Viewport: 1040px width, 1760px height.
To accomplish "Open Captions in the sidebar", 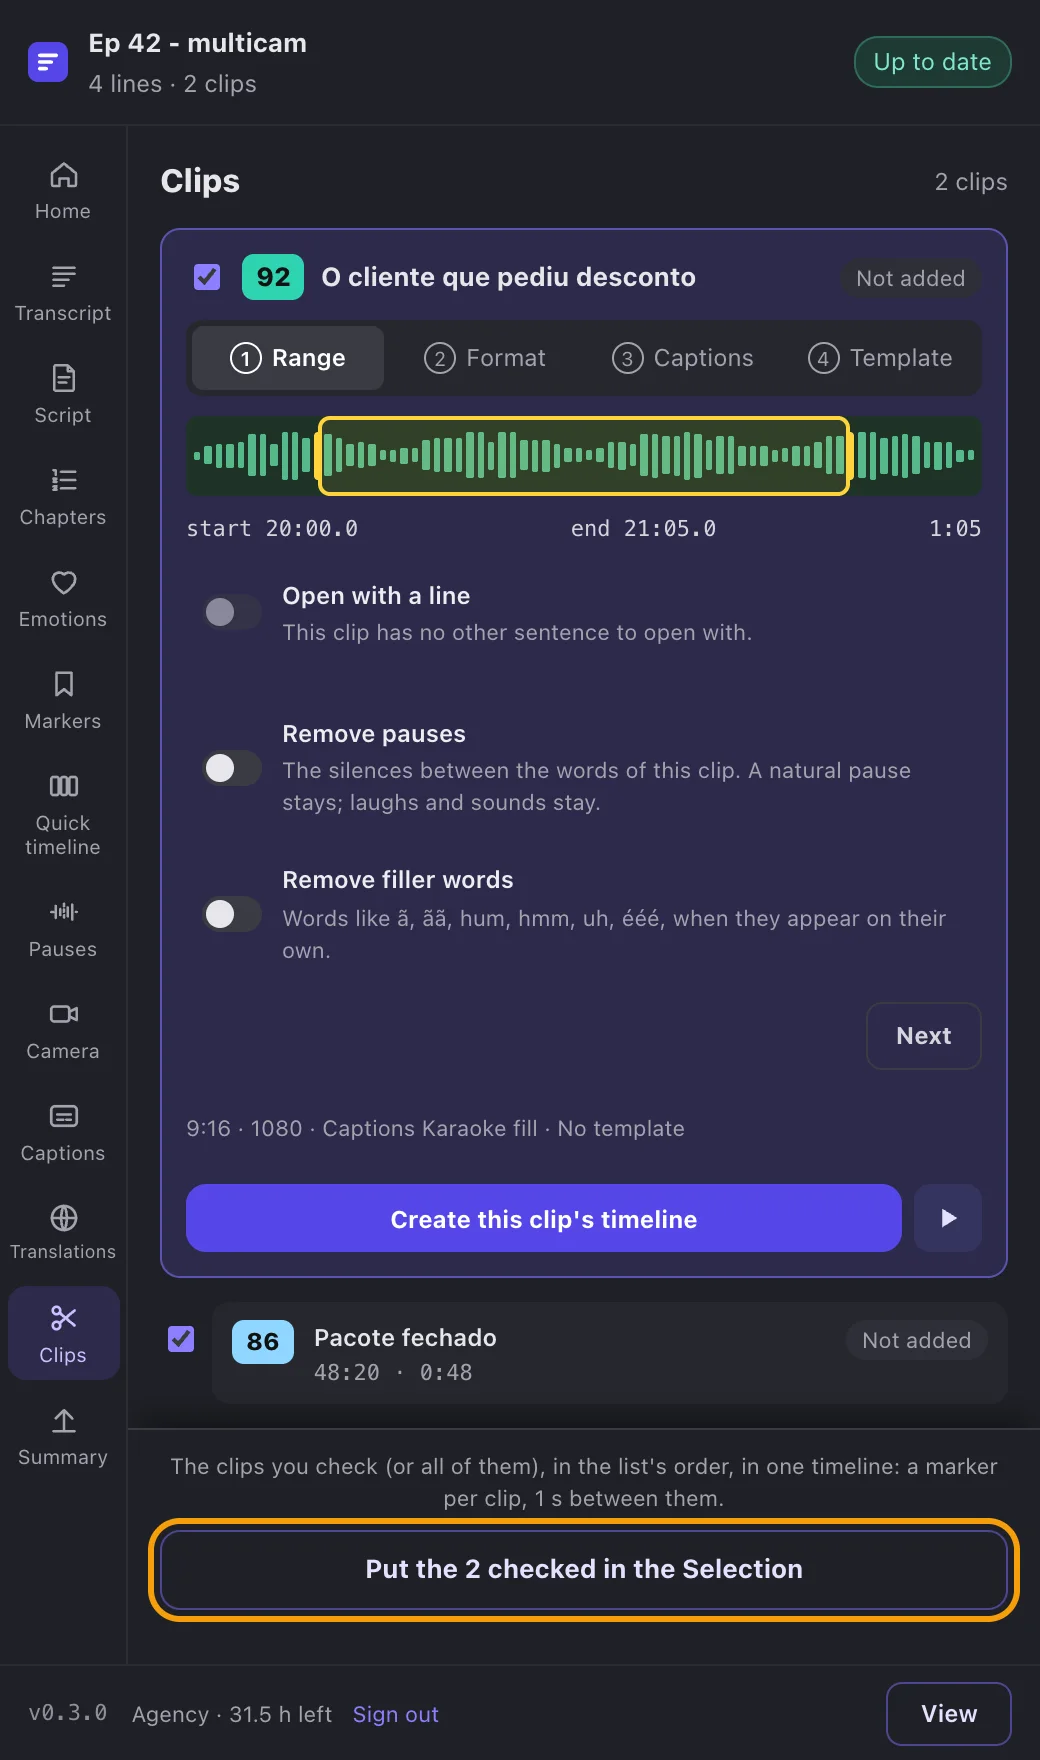I will [63, 1133].
